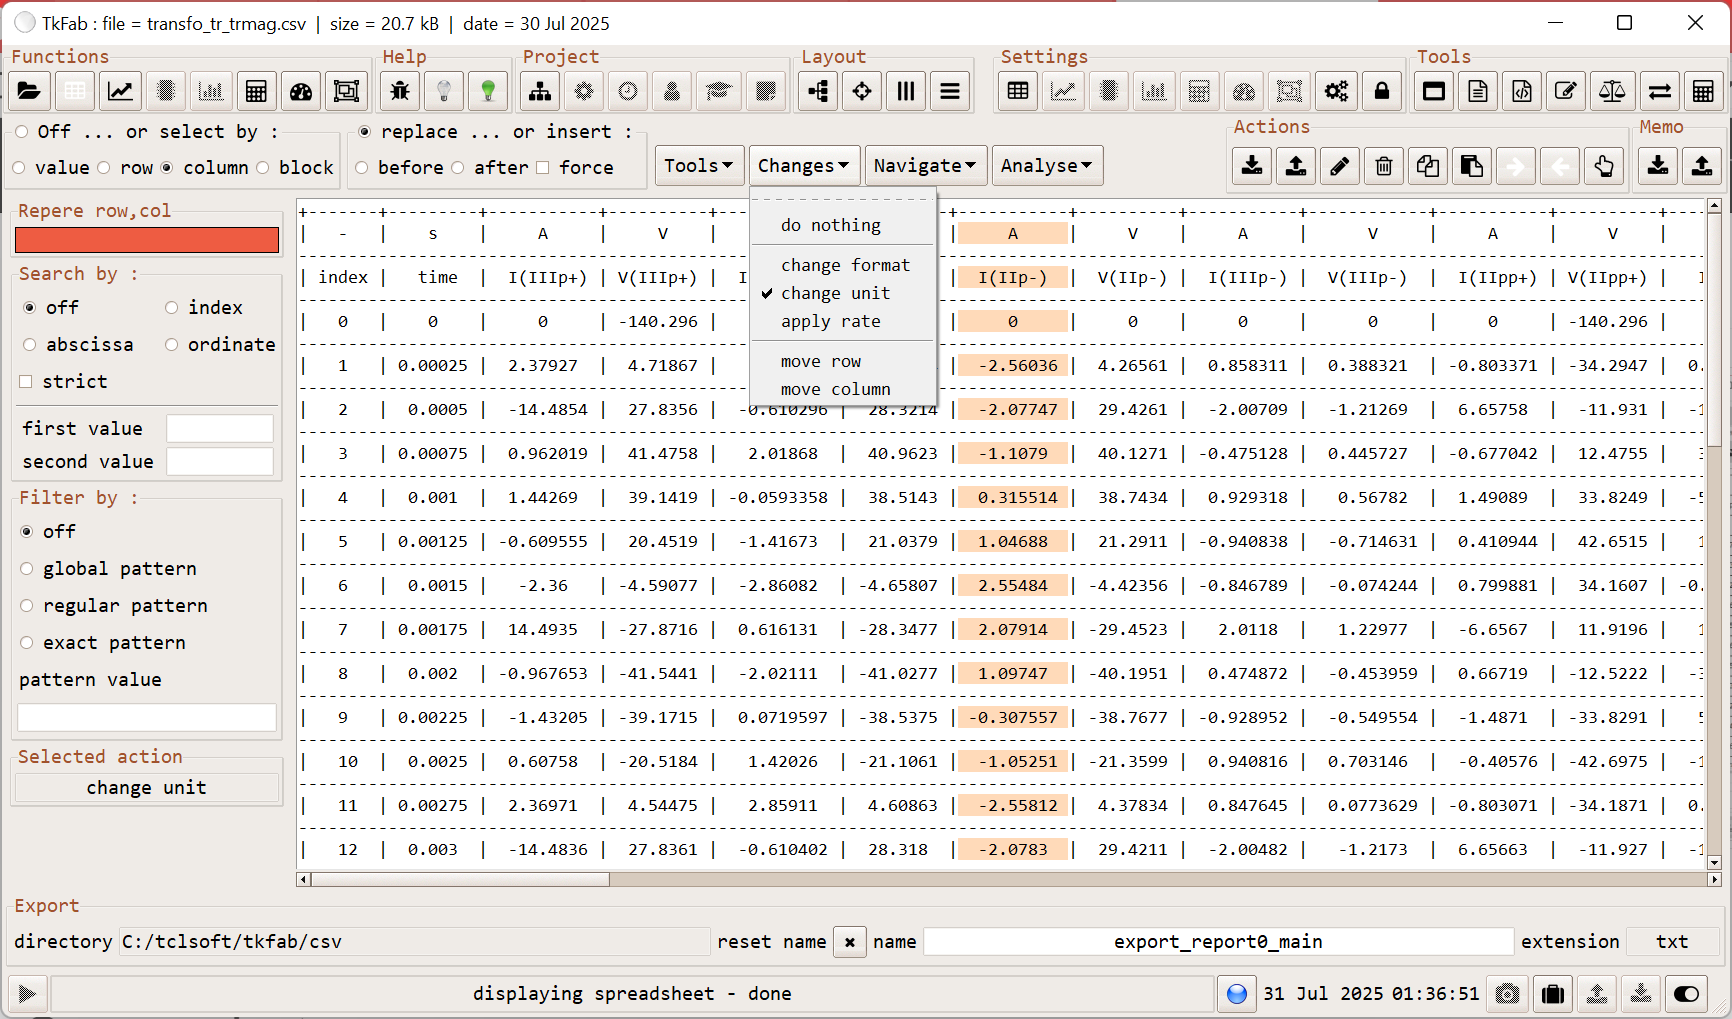Enable the 'force' checkbox

543,168
